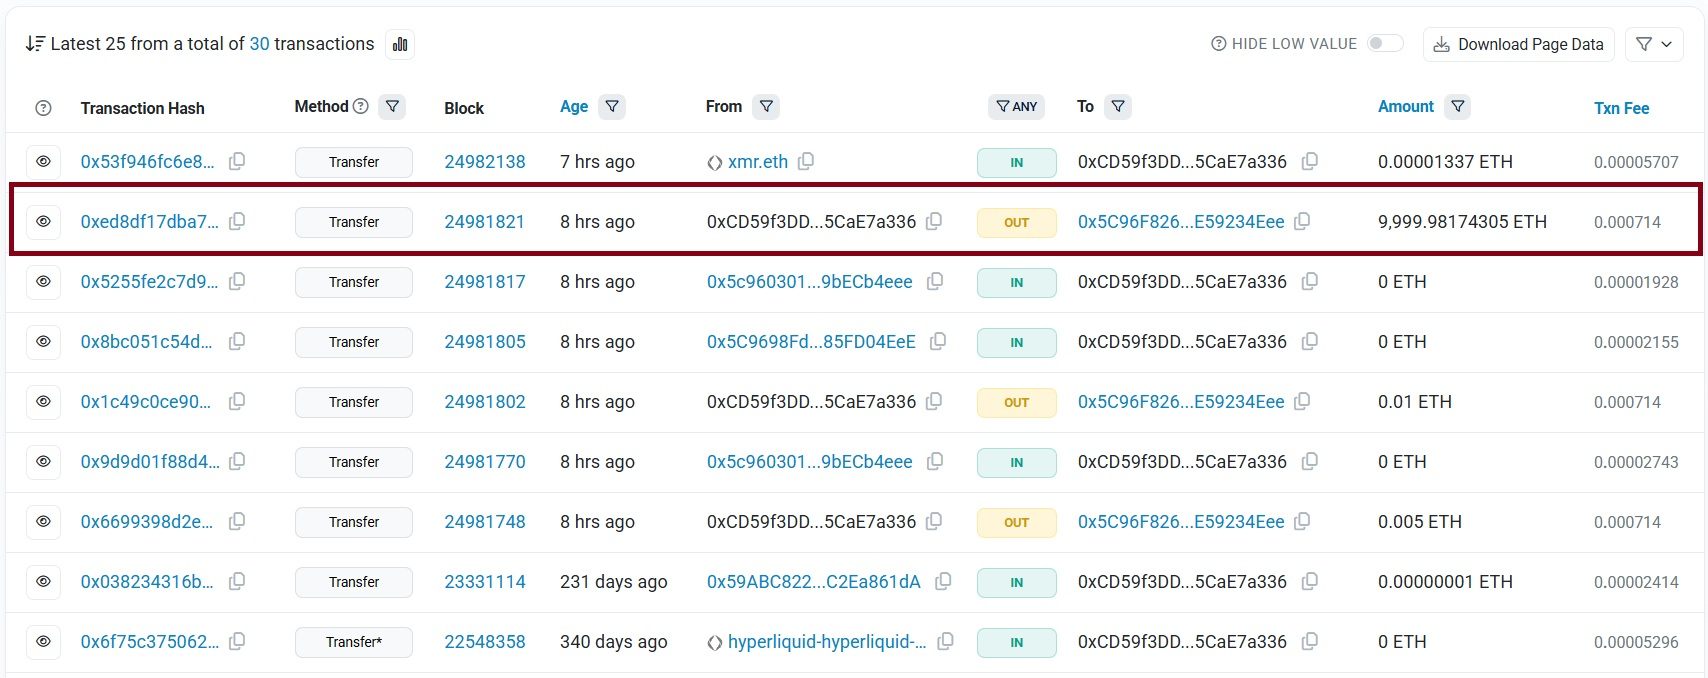Open the transaction analytics chart icon

(x=400, y=44)
